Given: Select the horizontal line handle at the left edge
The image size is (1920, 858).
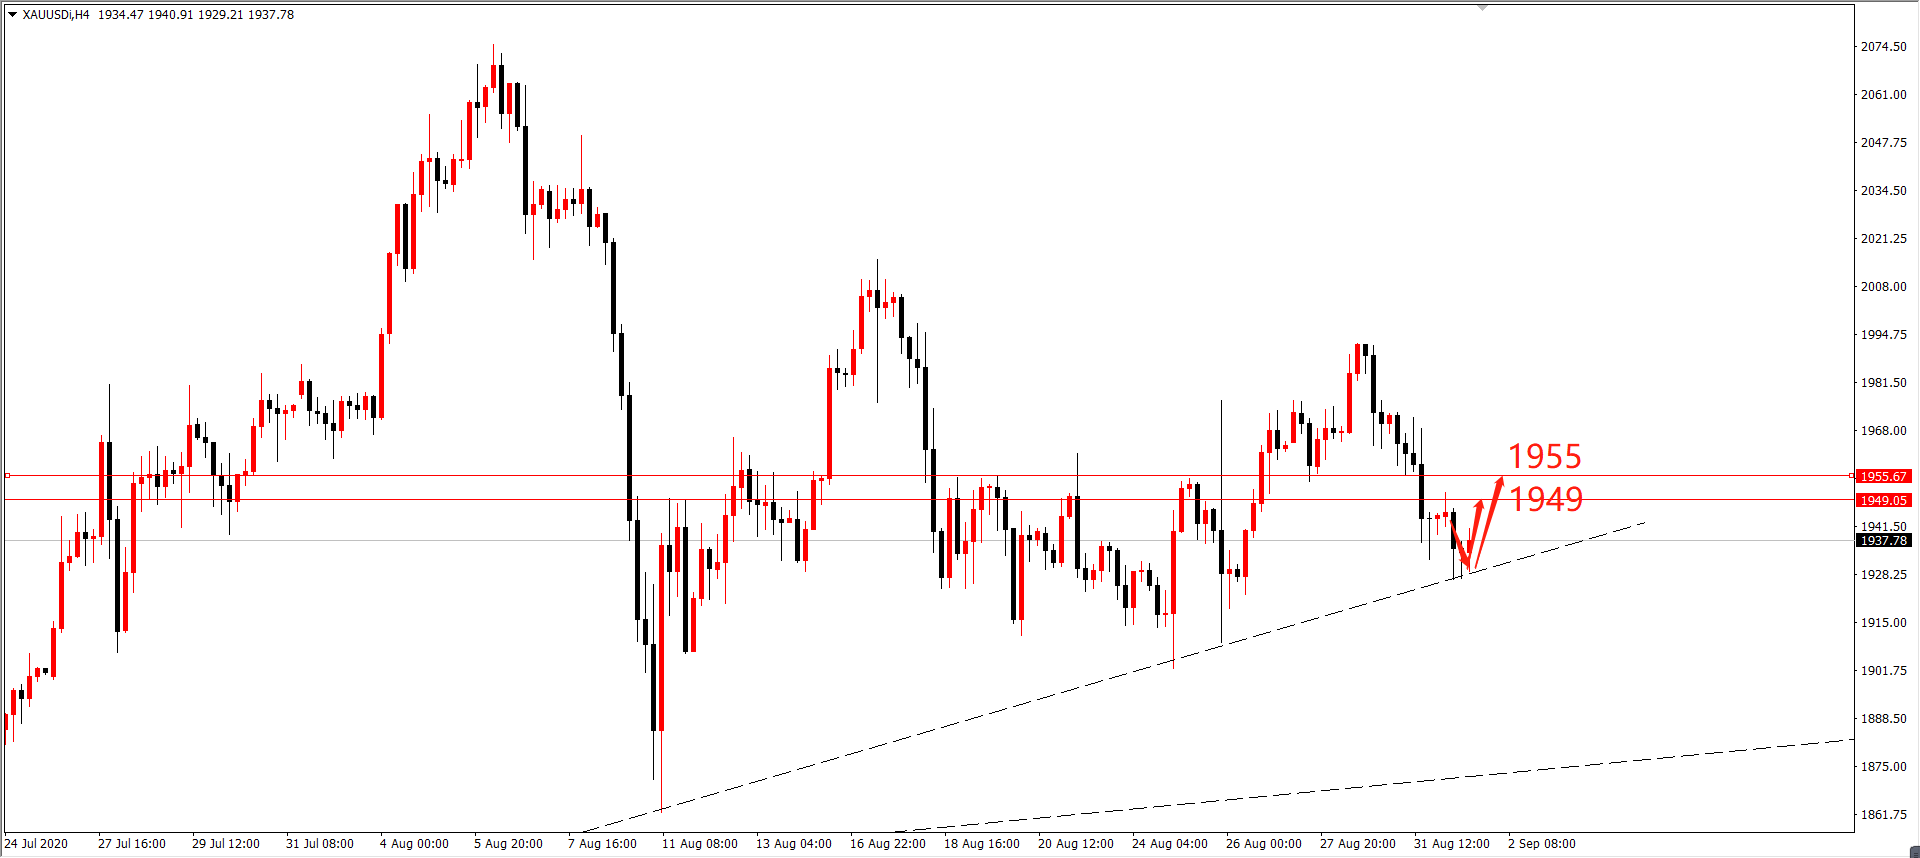Looking at the screenshot, I should click(7, 476).
